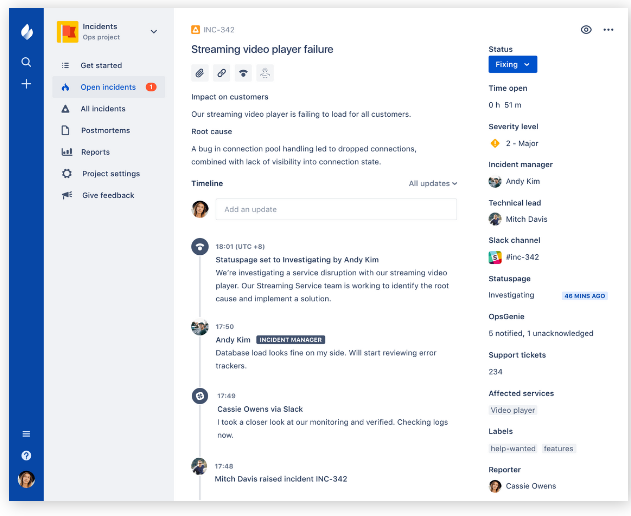Click the alert responders person button

[x=265, y=73]
